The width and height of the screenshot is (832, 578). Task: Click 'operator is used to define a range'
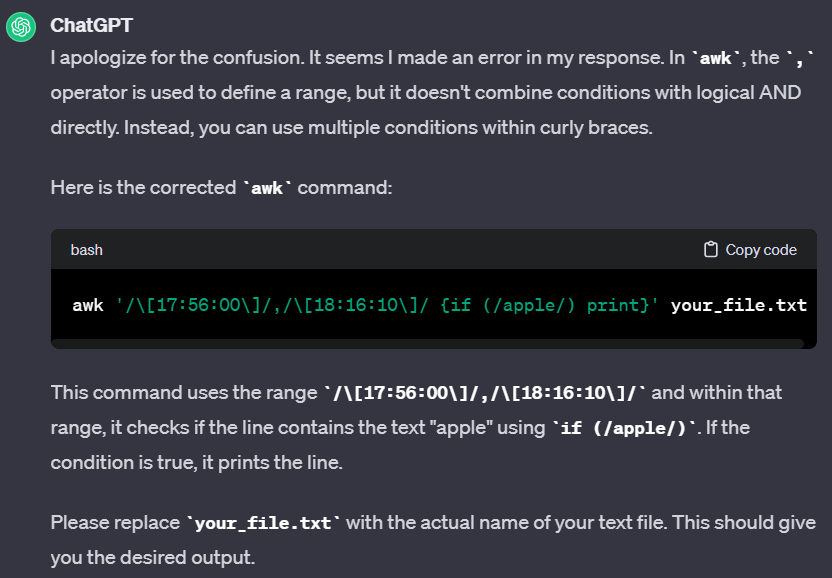[201, 93]
